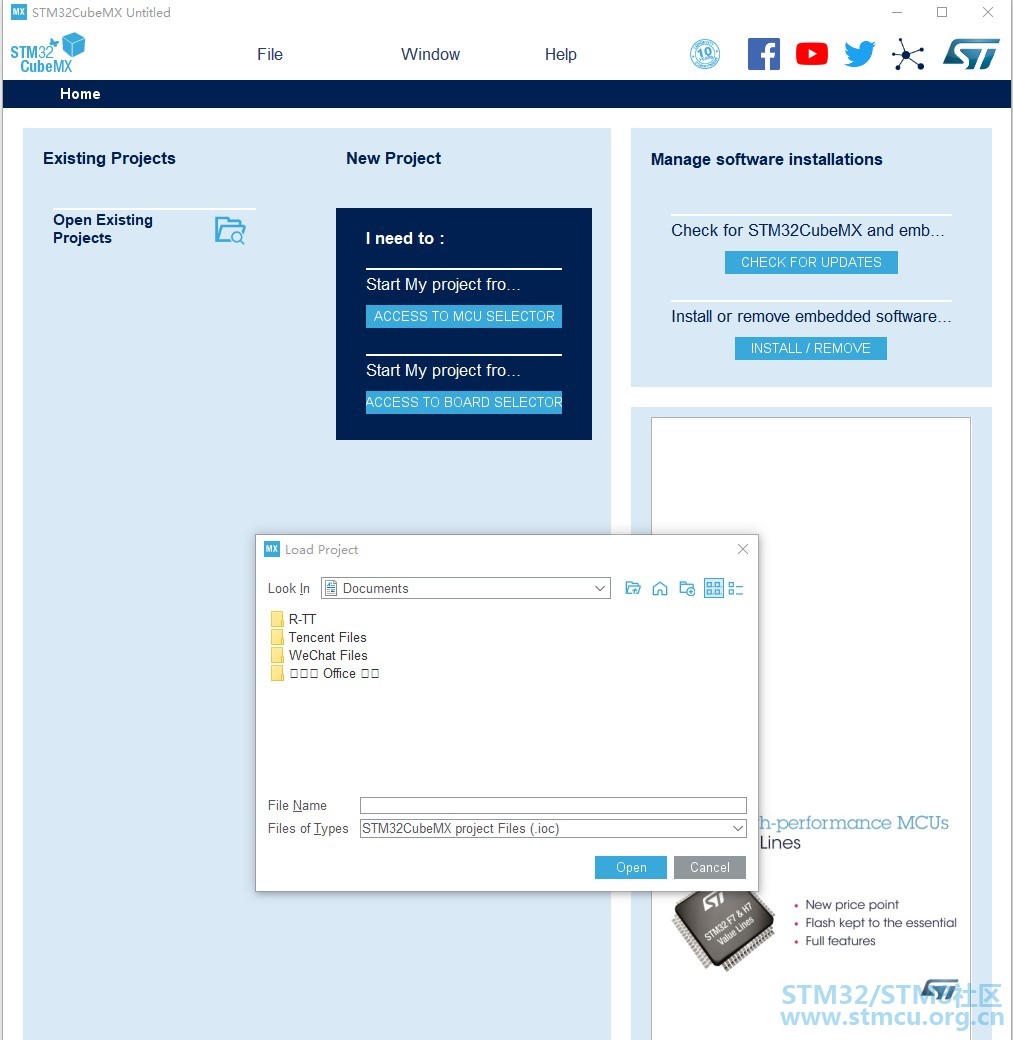
Task: Open the Help menu
Action: pyautogui.click(x=561, y=54)
